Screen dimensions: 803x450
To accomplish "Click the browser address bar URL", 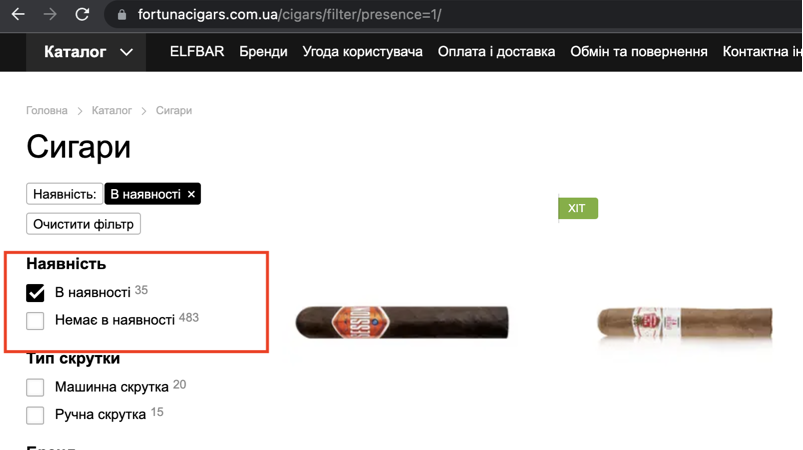I will pyautogui.click(x=289, y=15).
